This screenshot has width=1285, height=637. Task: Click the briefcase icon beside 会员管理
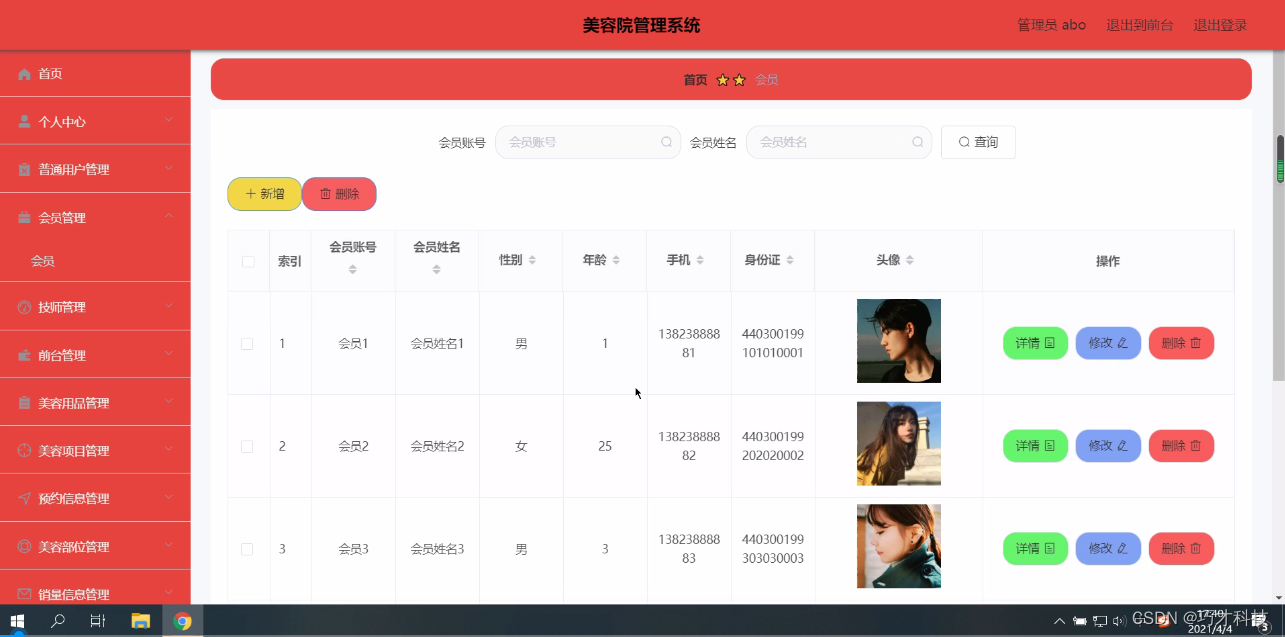[25, 218]
